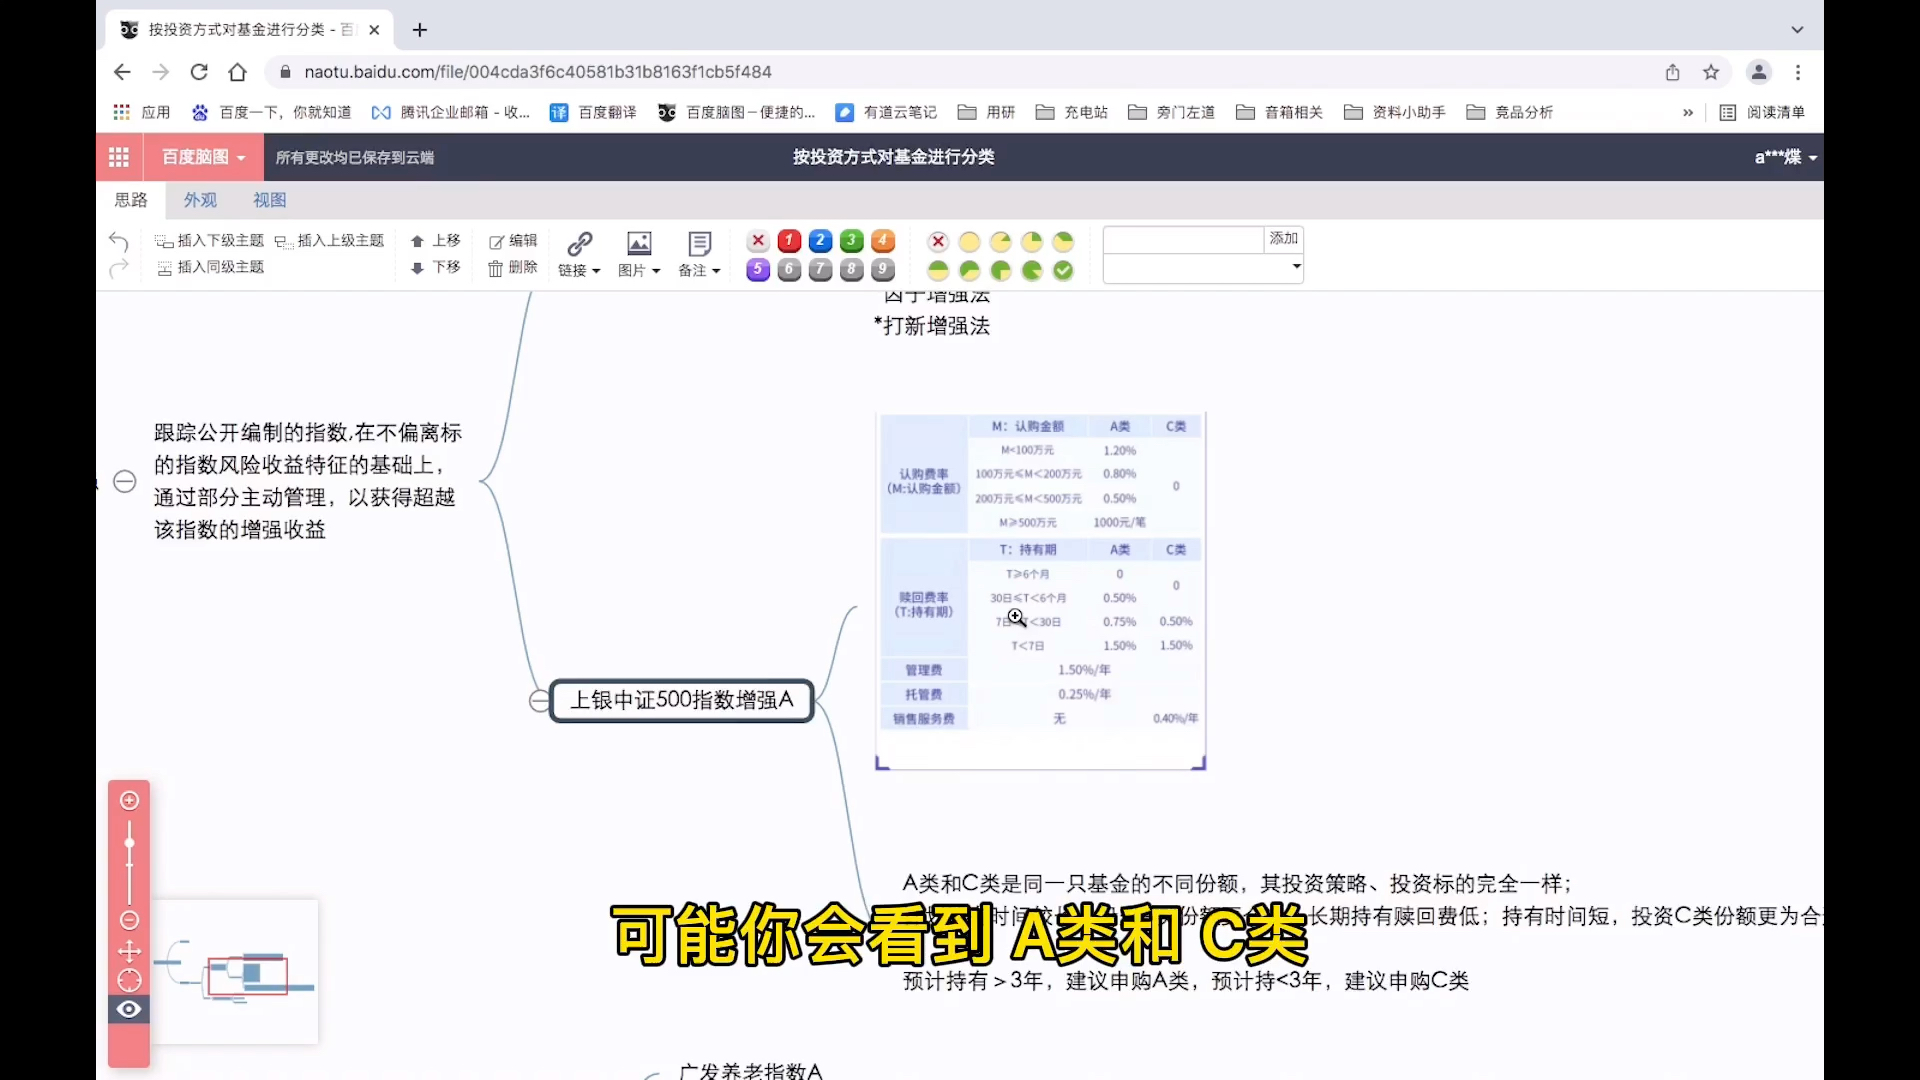Click the minimap navigator thumbnail
1920x1080 pixels.
(x=235, y=972)
